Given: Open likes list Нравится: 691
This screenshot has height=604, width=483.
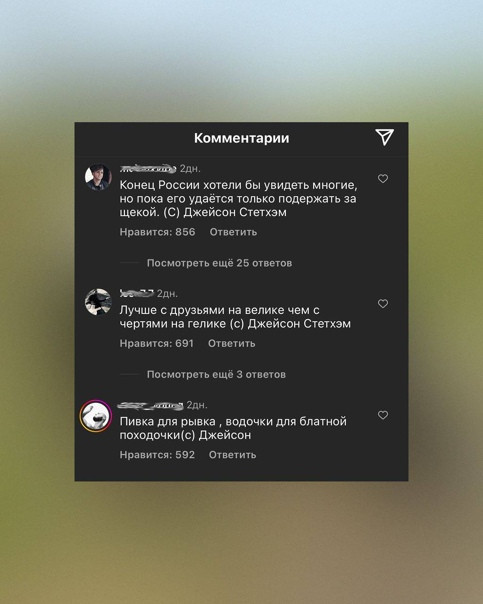Looking at the screenshot, I should (x=156, y=343).
